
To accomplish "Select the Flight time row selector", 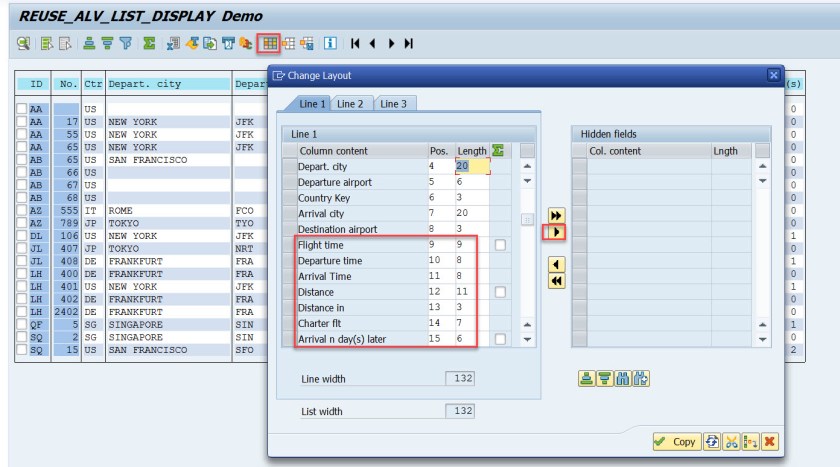I will [x=289, y=245].
